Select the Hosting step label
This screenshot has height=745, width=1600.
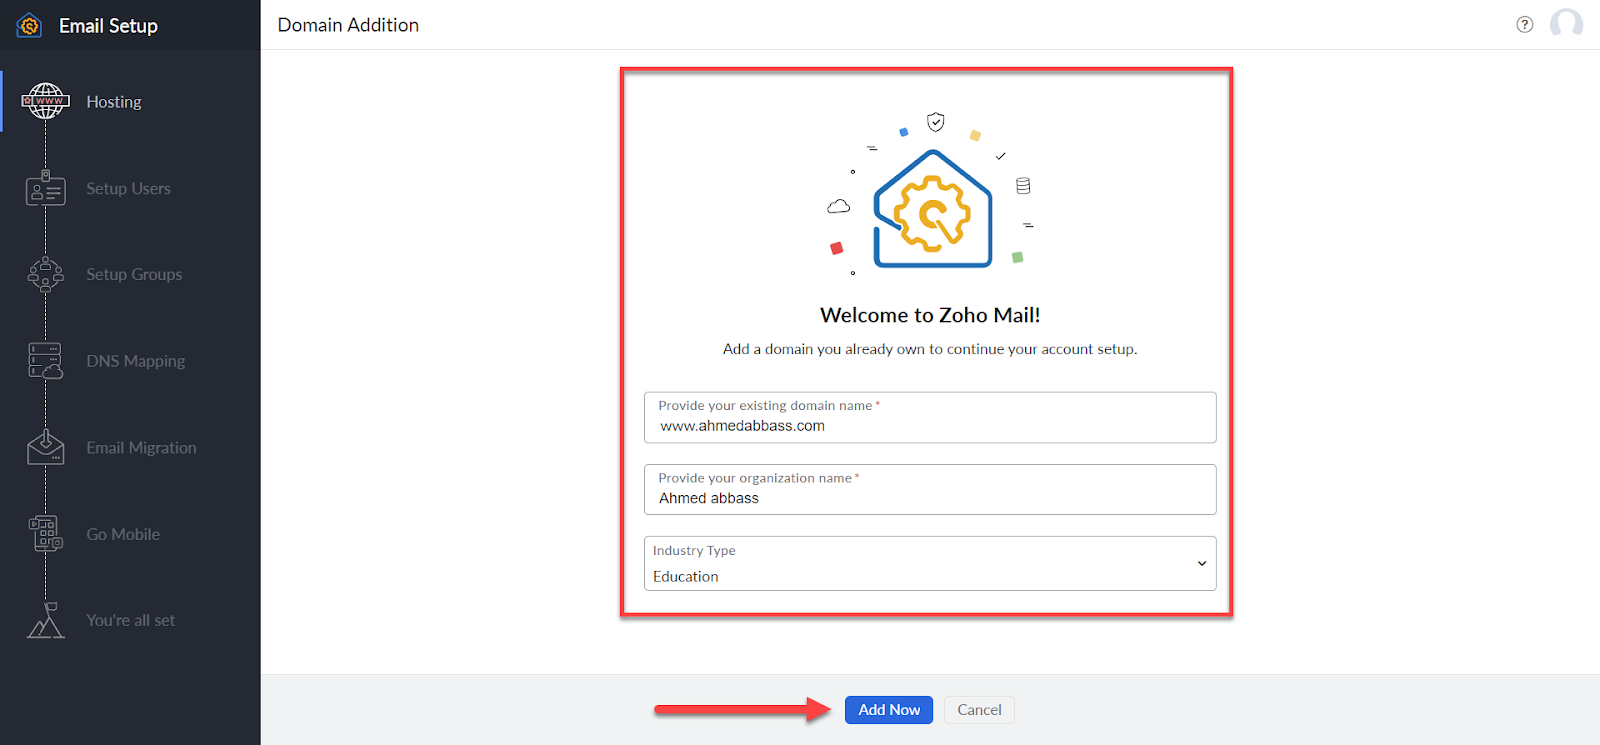coord(114,102)
